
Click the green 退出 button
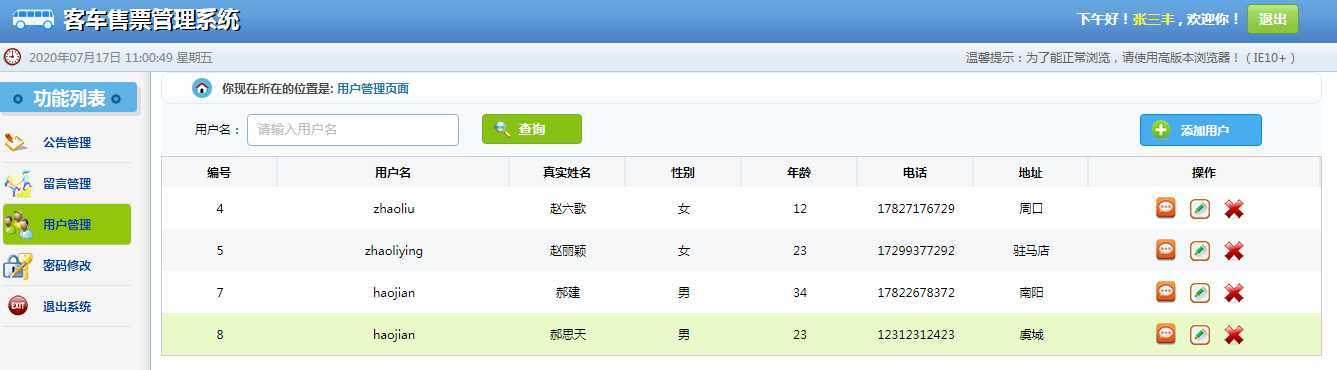click(1272, 19)
